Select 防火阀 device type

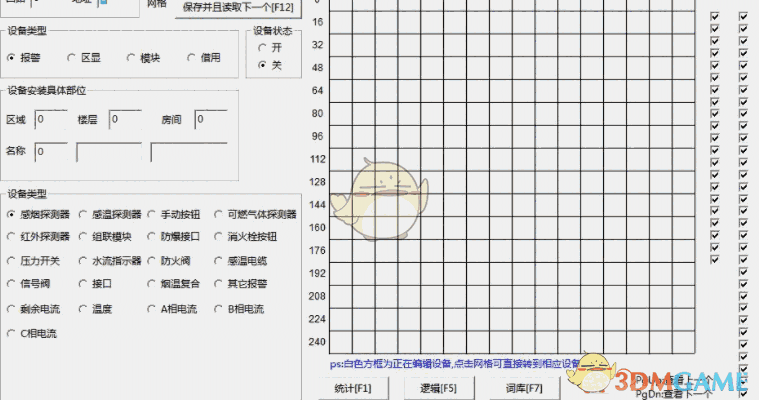[169, 261]
